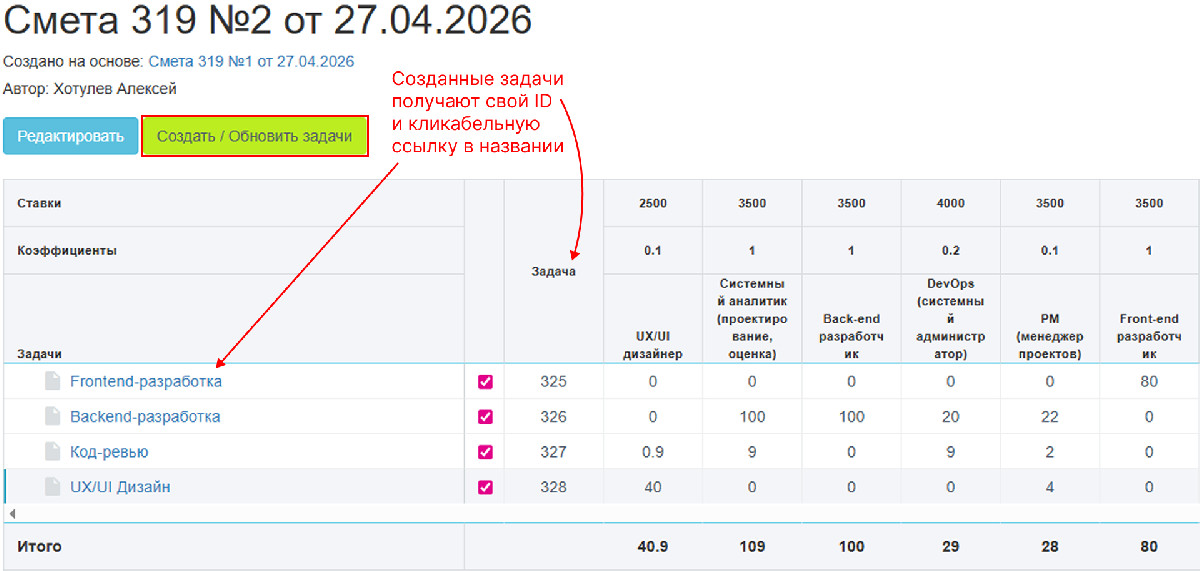Screen dimensions: 1200x571
Task: Select task ID 325 cell
Action: pyautogui.click(x=553, y=382)
